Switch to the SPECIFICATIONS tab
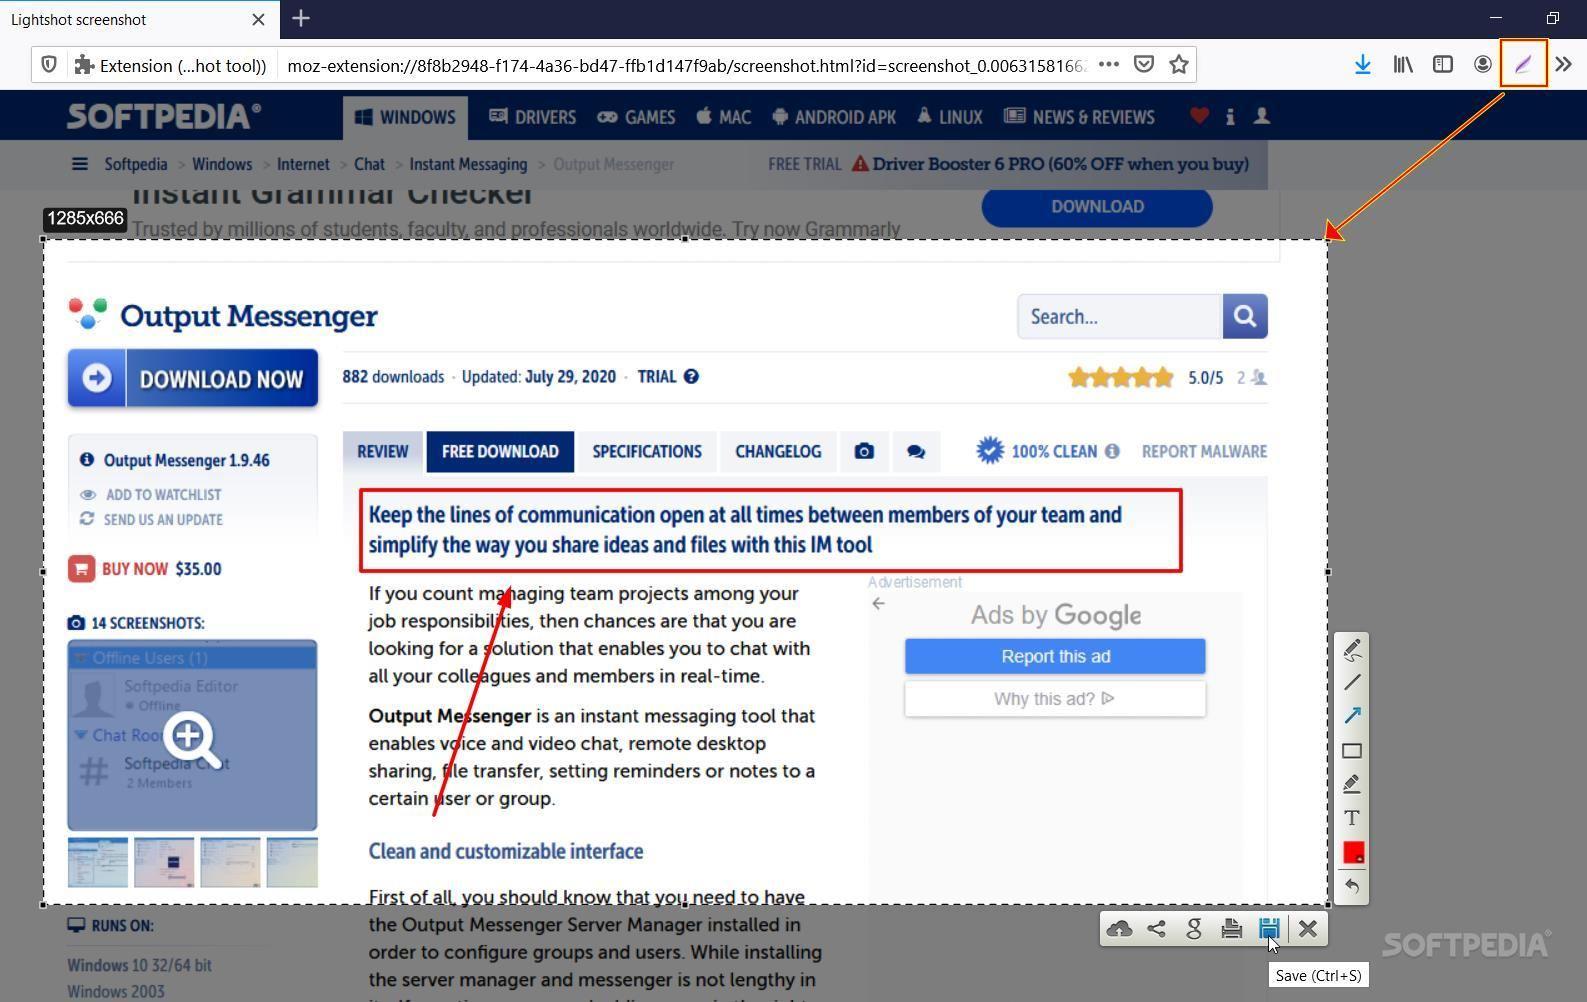 [647, 452]
